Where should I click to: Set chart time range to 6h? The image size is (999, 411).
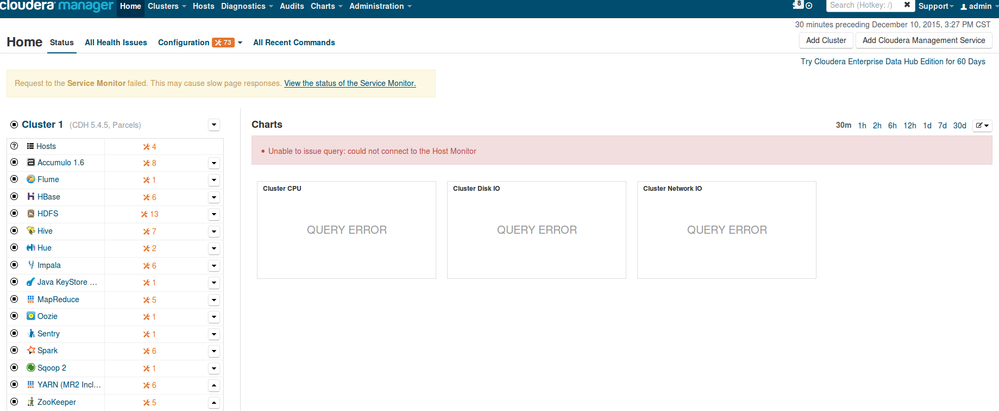(x=893, y=126)
